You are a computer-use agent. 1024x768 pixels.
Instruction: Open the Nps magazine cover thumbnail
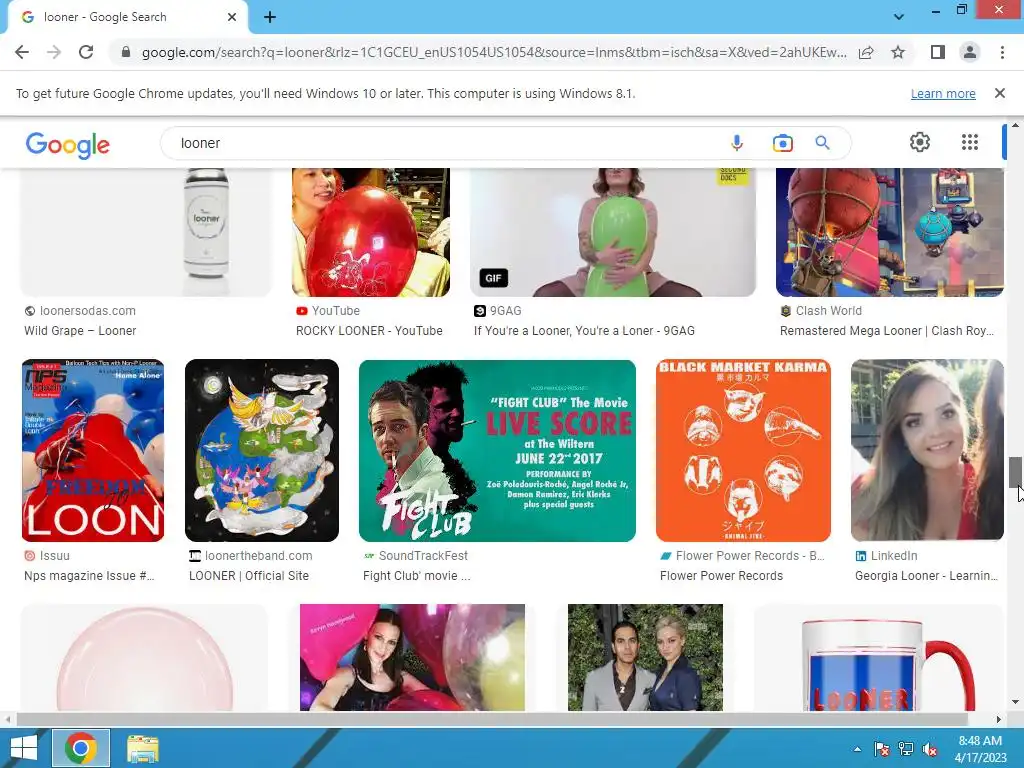(93, 451)
